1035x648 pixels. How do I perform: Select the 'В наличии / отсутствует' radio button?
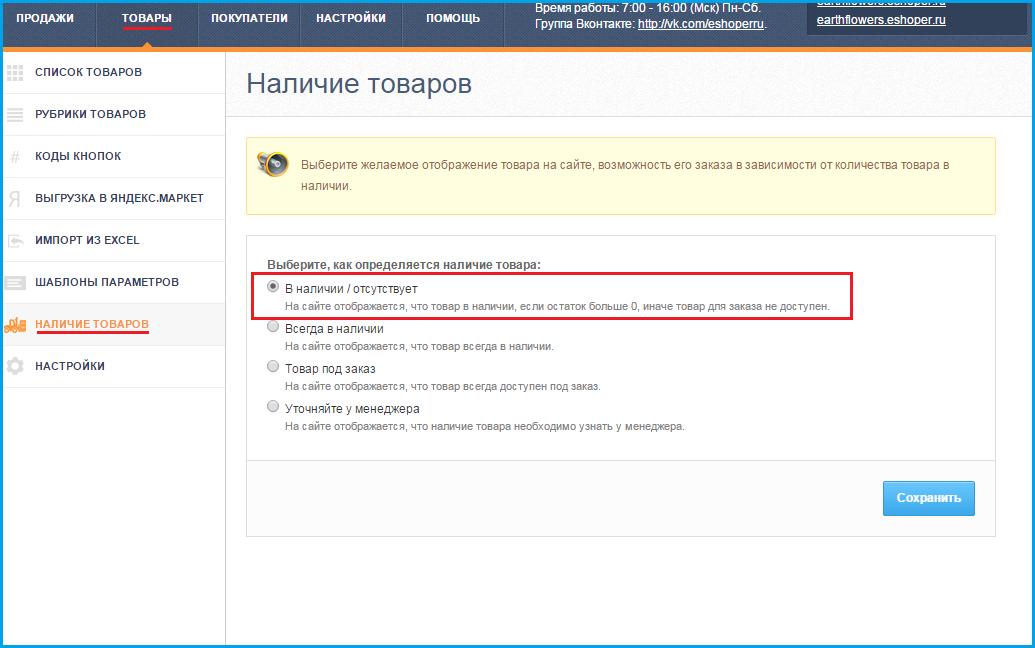click(x=273, y=286)
